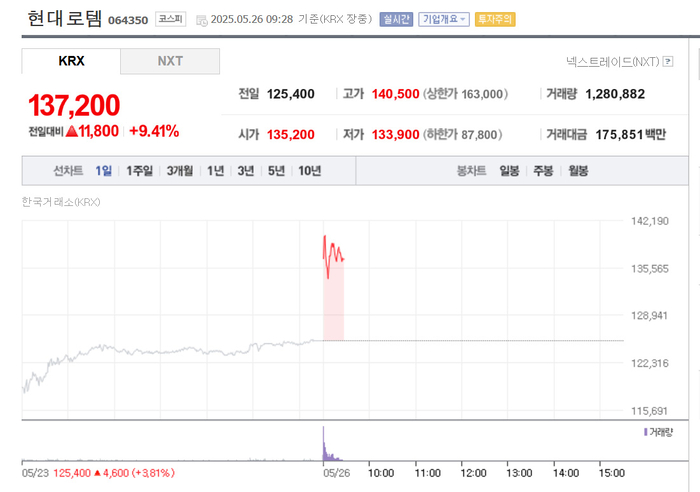The height and width of the screenshot is (492, 700).
Task: Open the 넥스트레이드(NXT) link
Action: [x=612, y=61]
